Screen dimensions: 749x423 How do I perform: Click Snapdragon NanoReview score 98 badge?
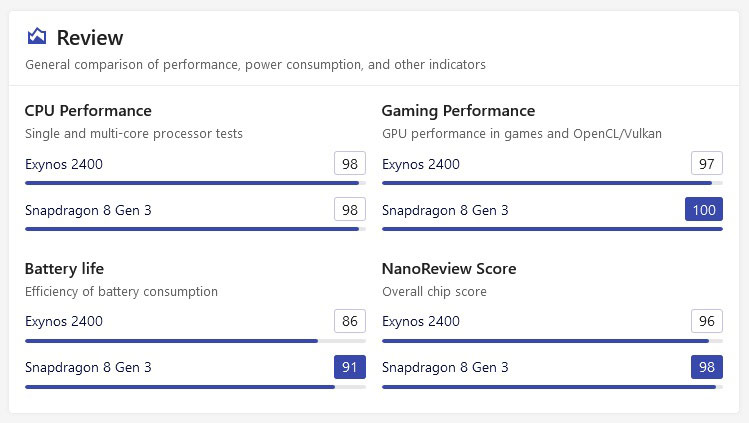coord(707,368)
